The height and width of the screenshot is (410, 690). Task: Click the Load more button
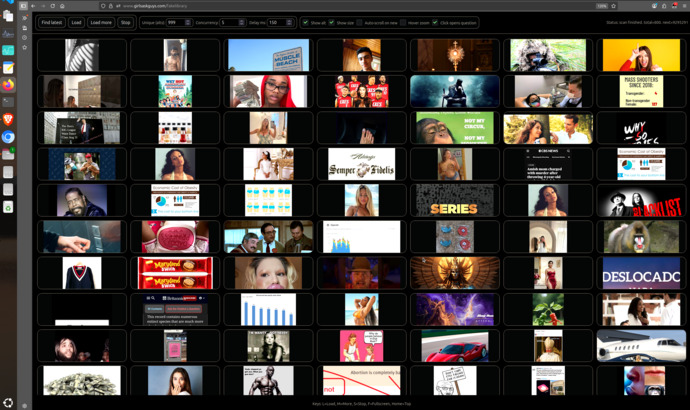pos(101,22)
